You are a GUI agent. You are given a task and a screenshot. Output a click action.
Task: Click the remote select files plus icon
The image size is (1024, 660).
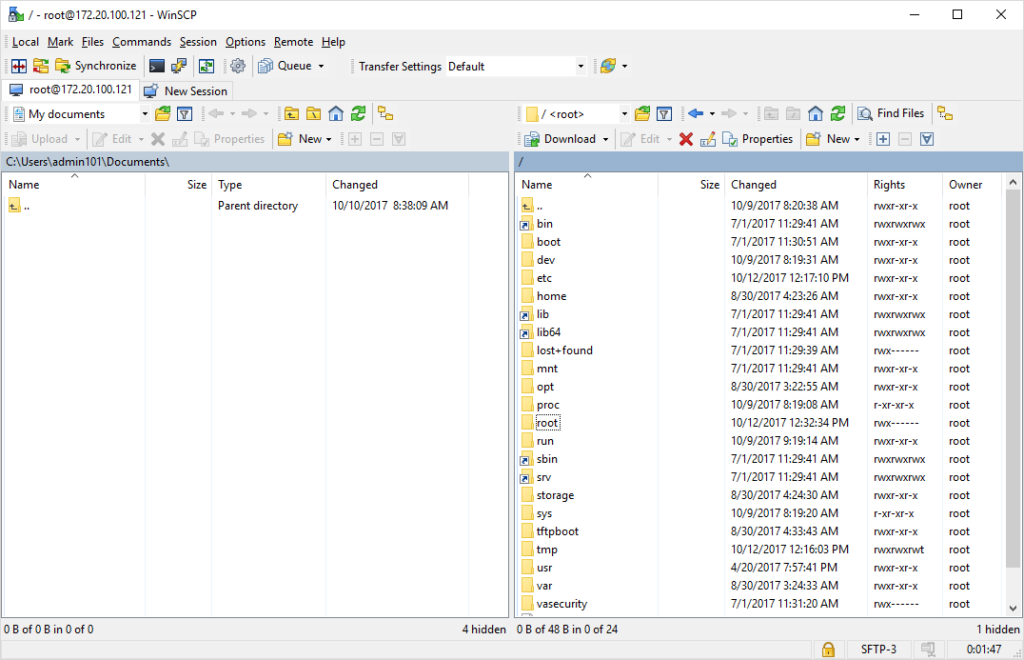[883, 139]
